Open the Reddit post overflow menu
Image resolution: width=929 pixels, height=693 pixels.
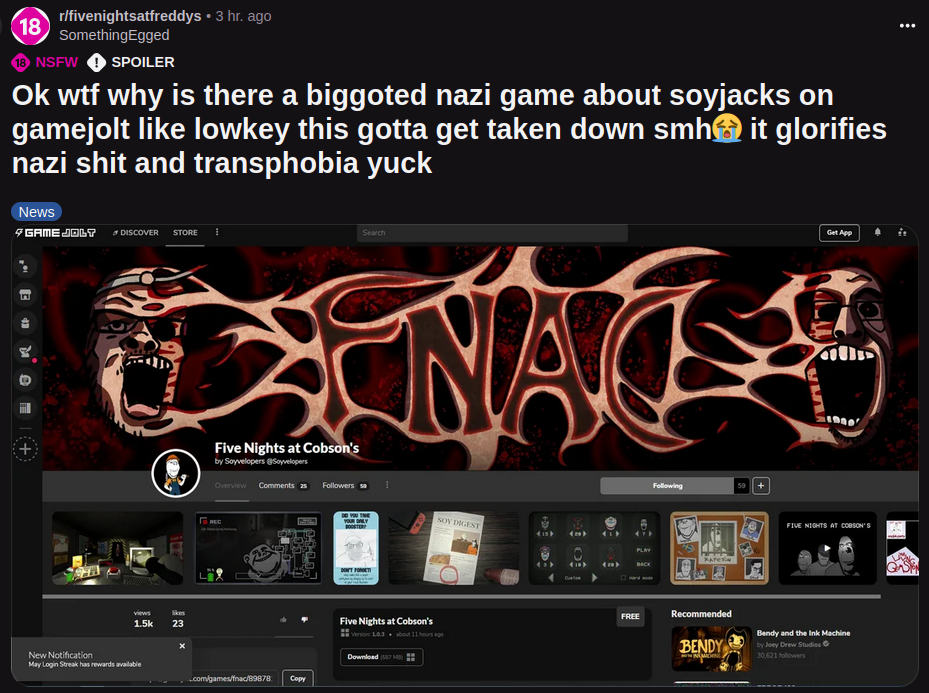click(907, 25)
